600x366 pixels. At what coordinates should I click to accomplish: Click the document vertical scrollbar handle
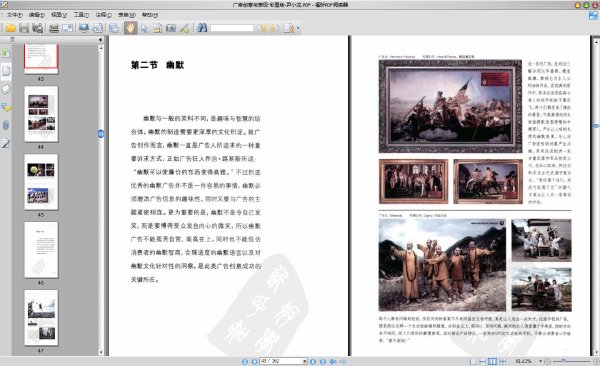(x=596, y=126)
